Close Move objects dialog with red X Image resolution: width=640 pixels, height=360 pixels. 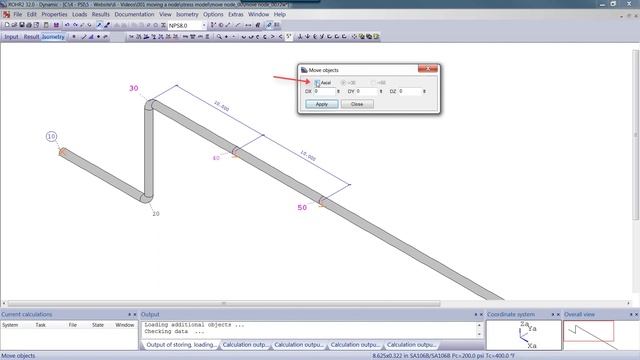(428, 69)
